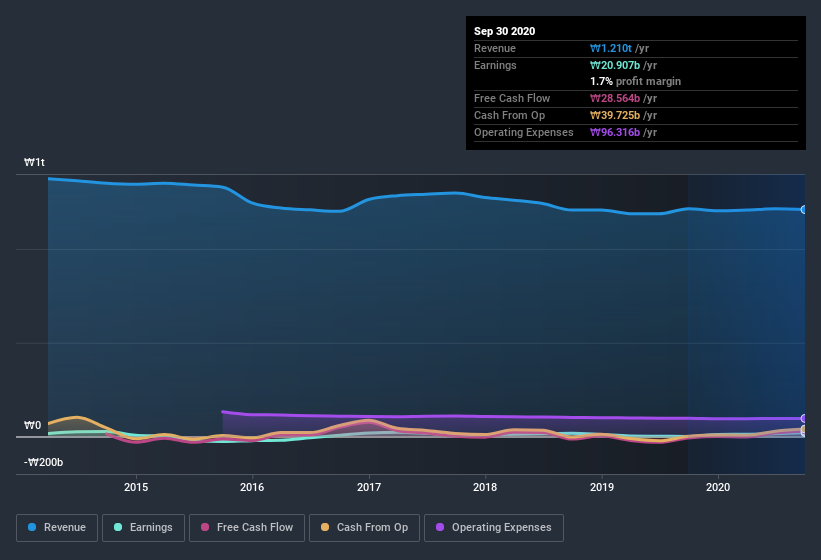Click the pink Free Cash Flow dot
Screen dimensions: 821x560
click(205, 527)
